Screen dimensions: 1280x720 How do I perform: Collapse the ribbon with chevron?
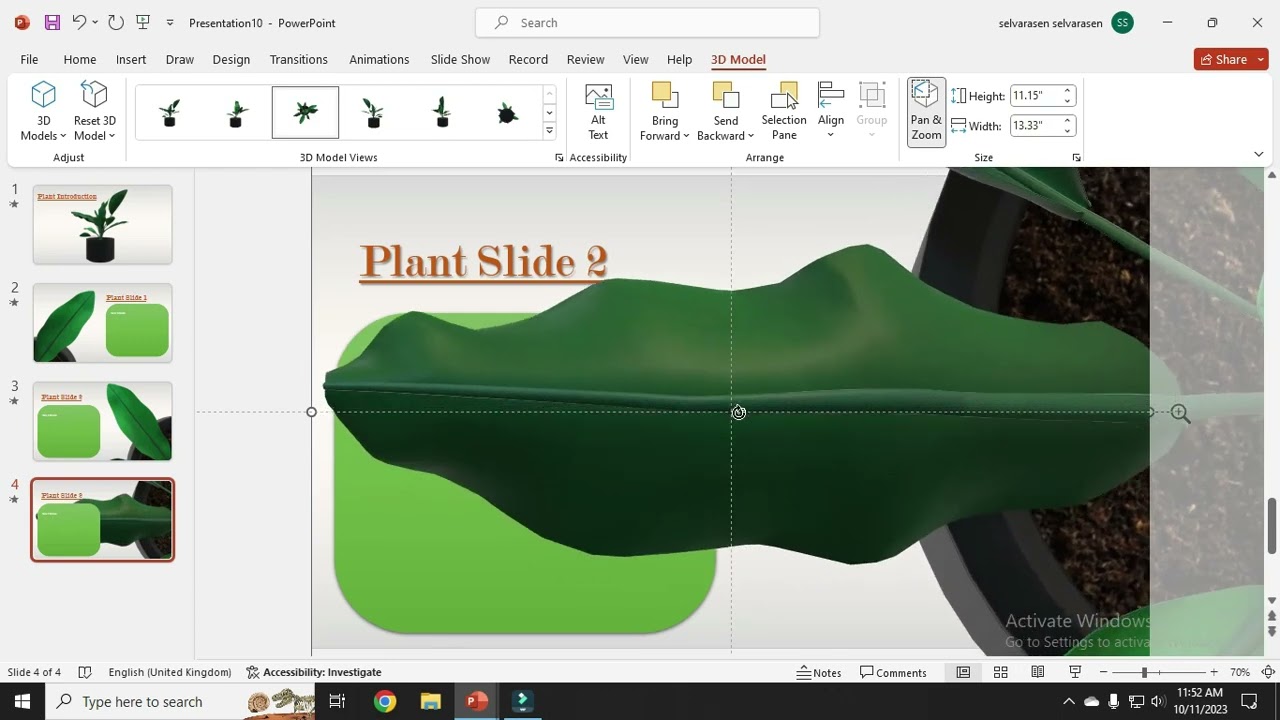(x=1259, y=154)
